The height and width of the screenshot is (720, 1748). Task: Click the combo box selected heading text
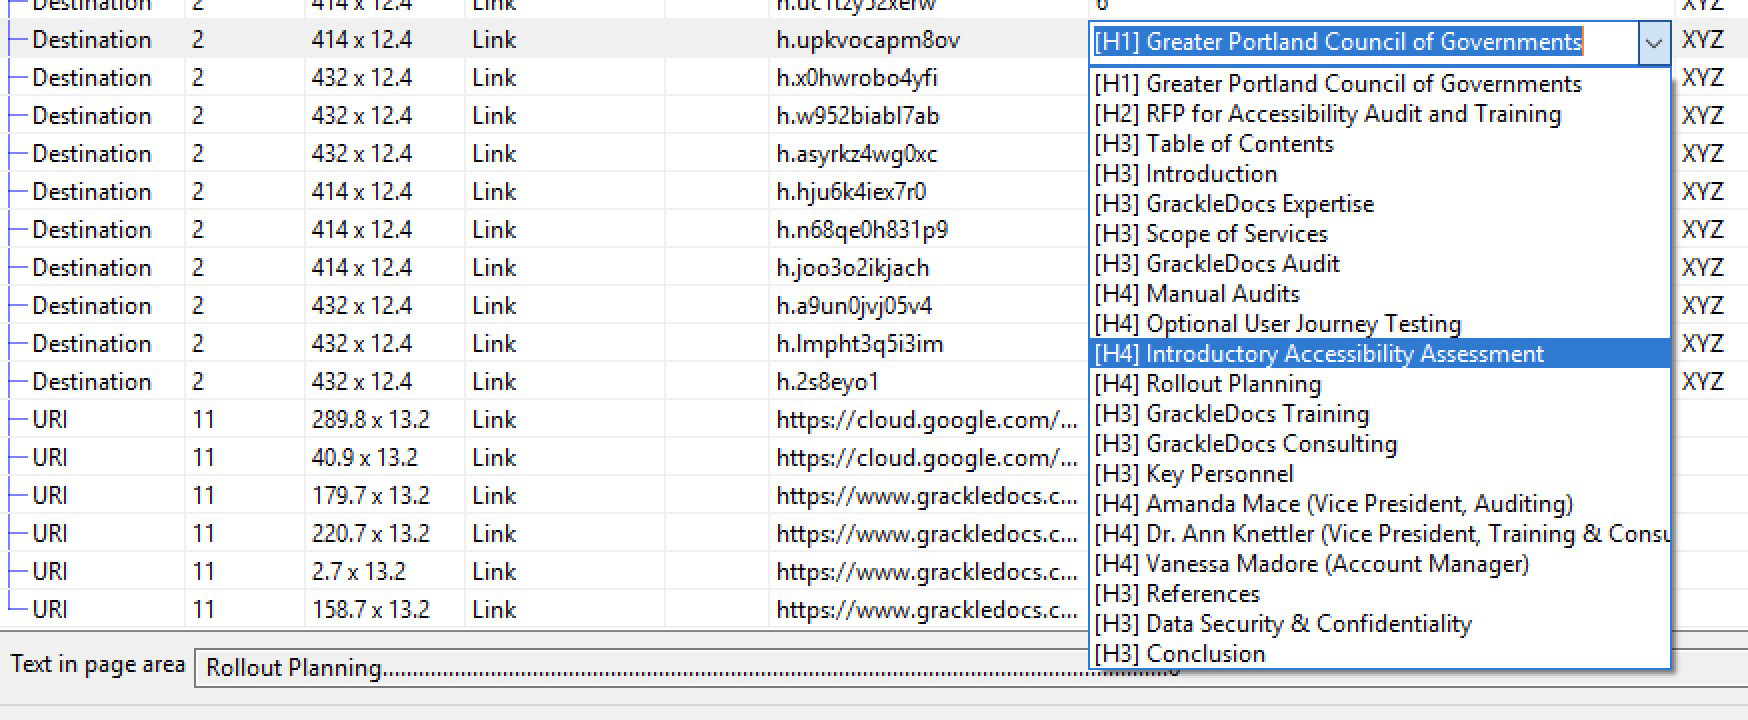click(x=1338, y=42)
